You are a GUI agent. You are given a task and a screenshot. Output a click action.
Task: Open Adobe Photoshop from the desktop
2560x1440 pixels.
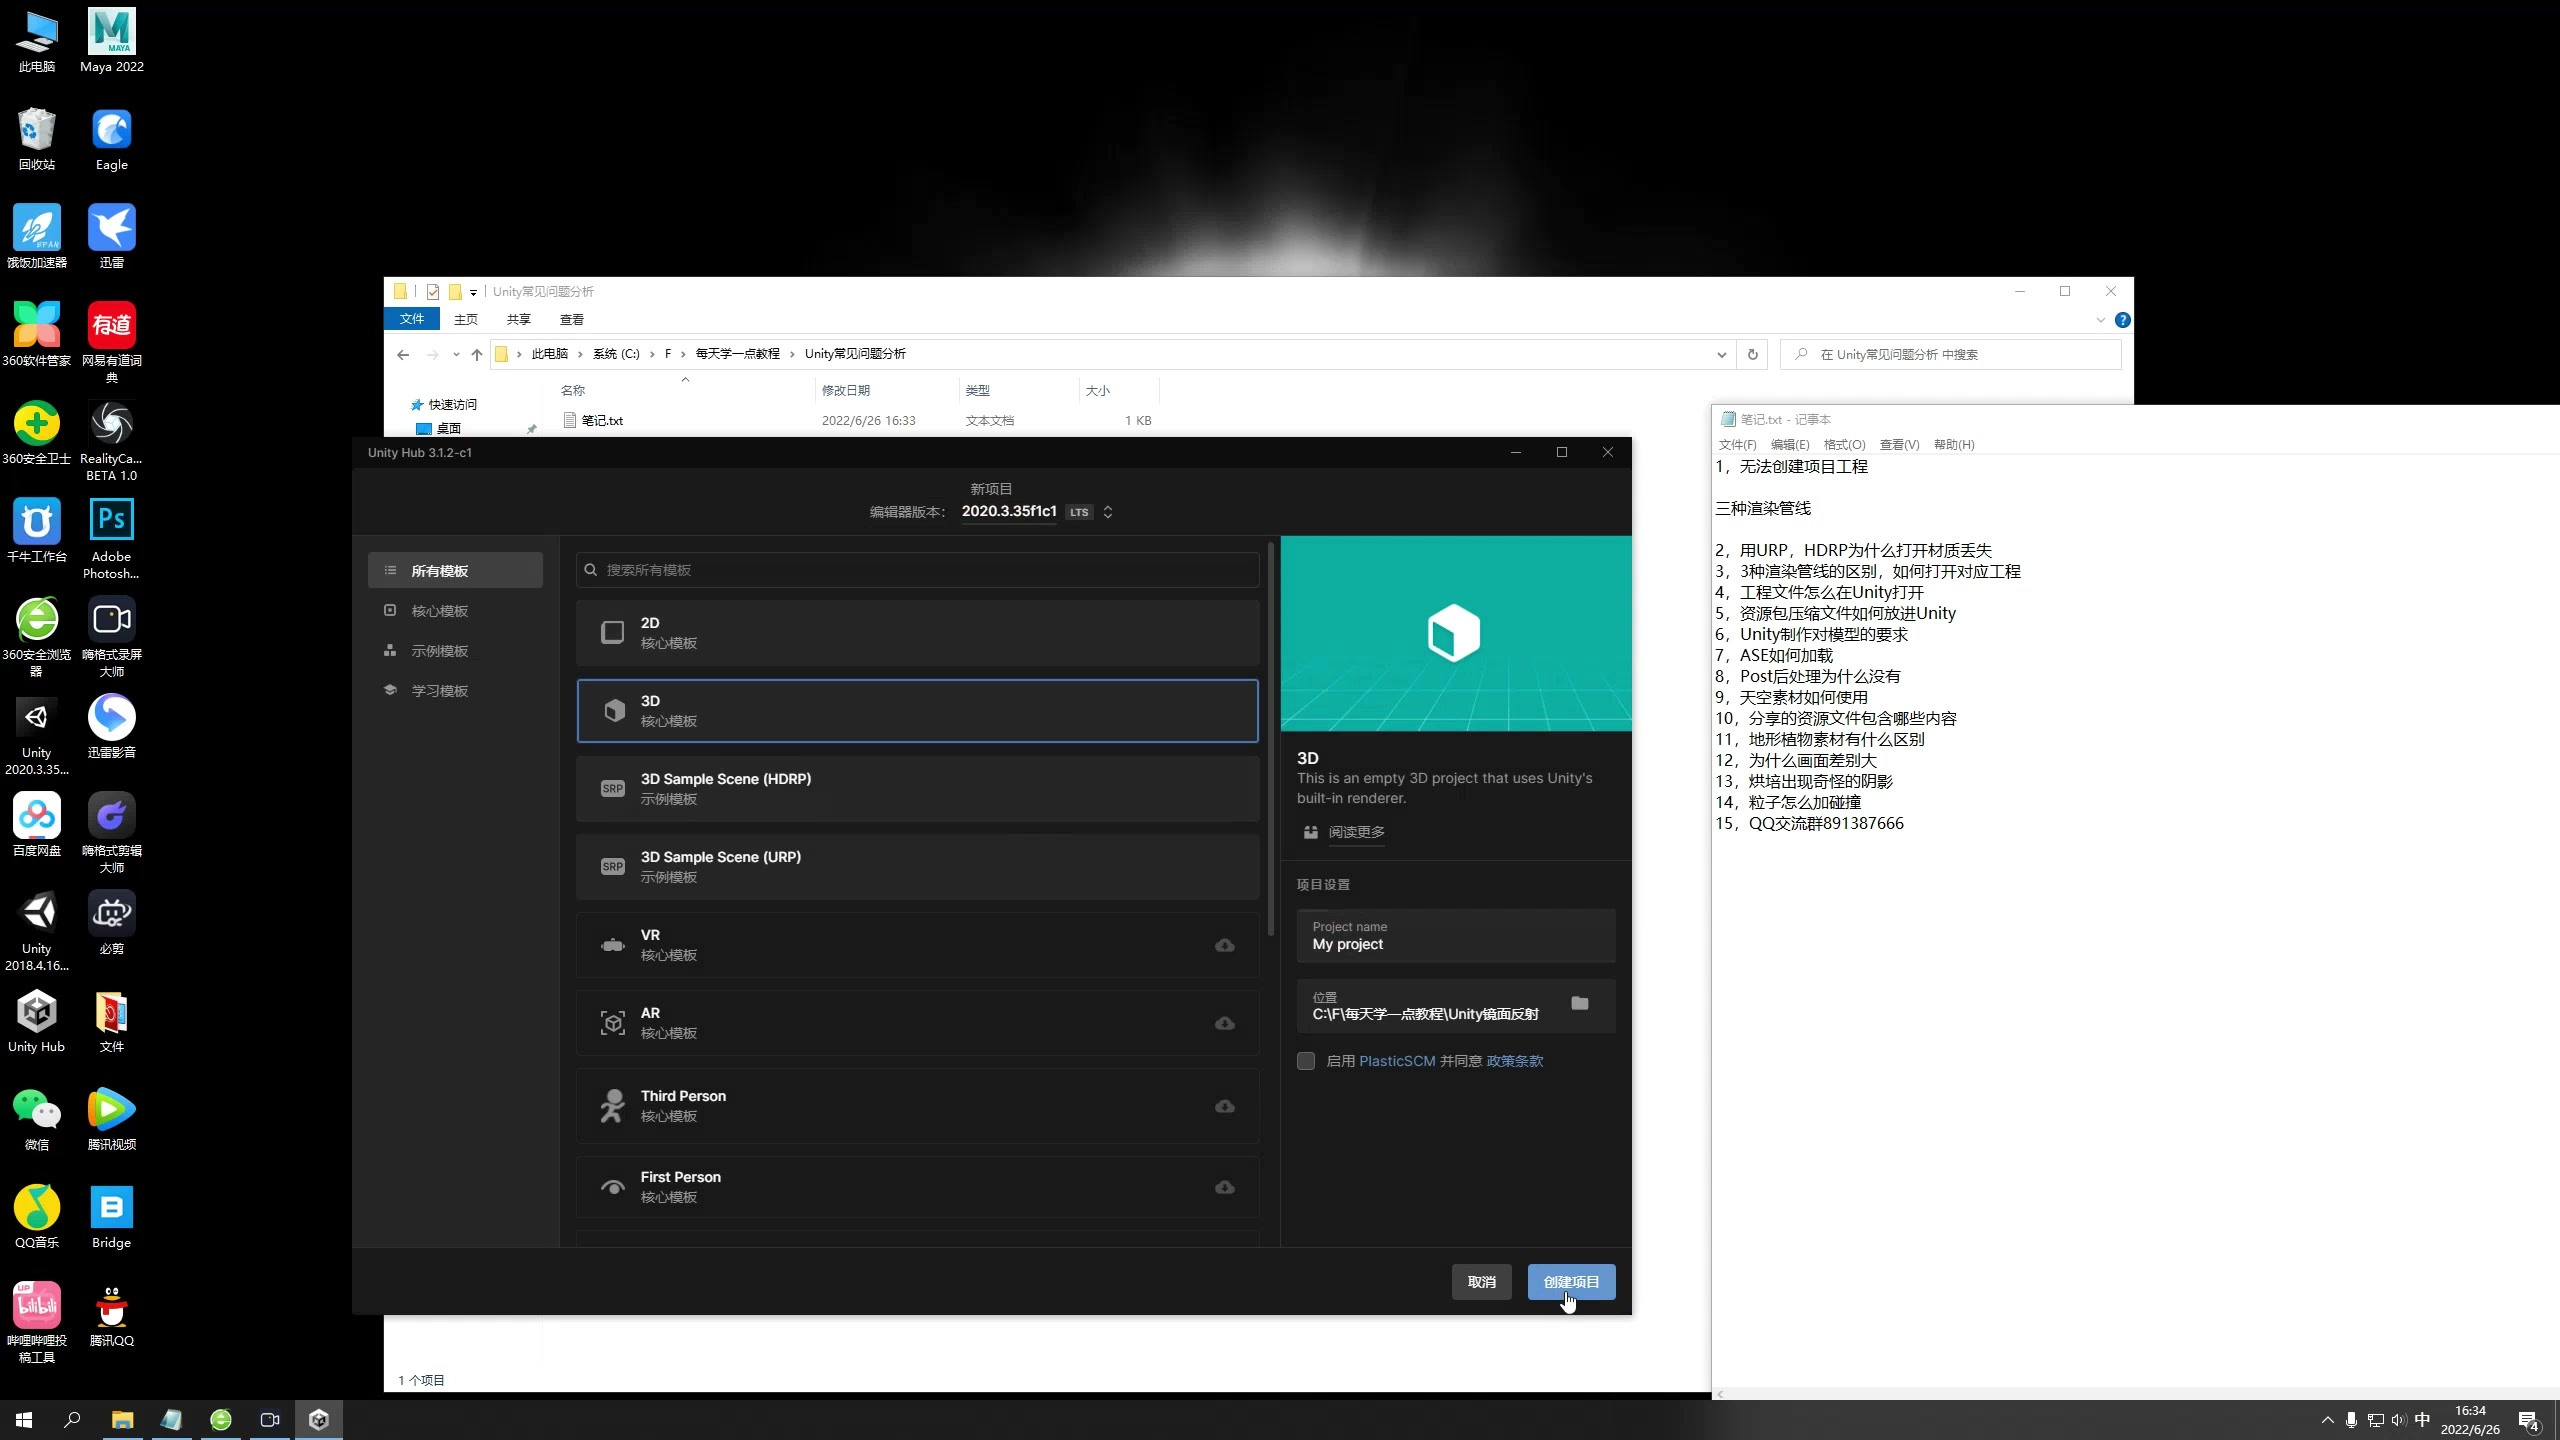coord(111,521)
